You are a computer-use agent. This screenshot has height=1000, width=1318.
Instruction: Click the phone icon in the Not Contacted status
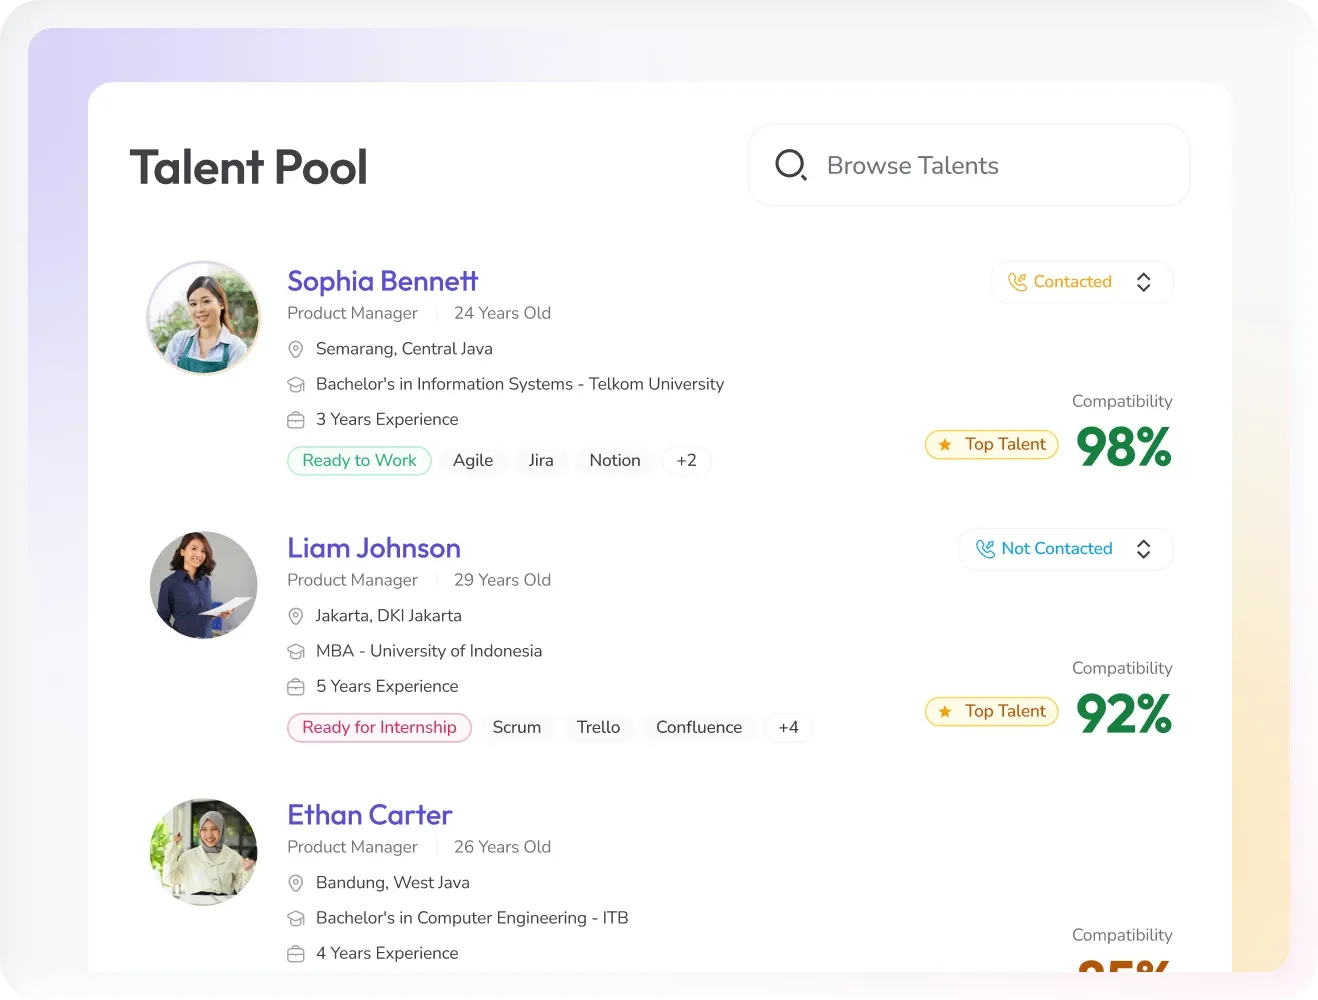tap(985, 549)
